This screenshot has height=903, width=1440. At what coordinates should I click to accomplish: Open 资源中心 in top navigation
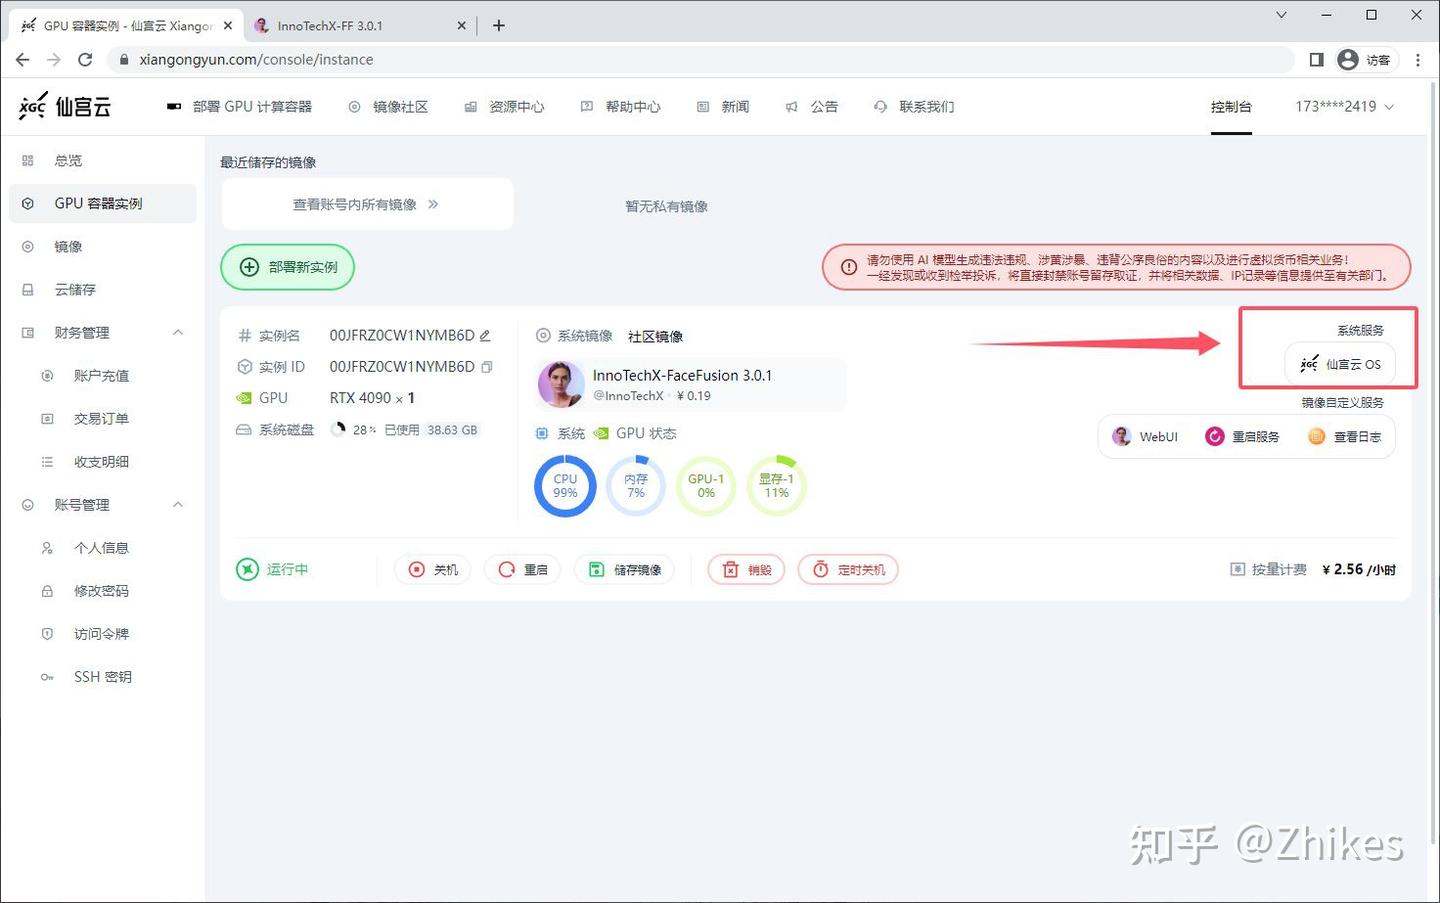tap(504, 106)
